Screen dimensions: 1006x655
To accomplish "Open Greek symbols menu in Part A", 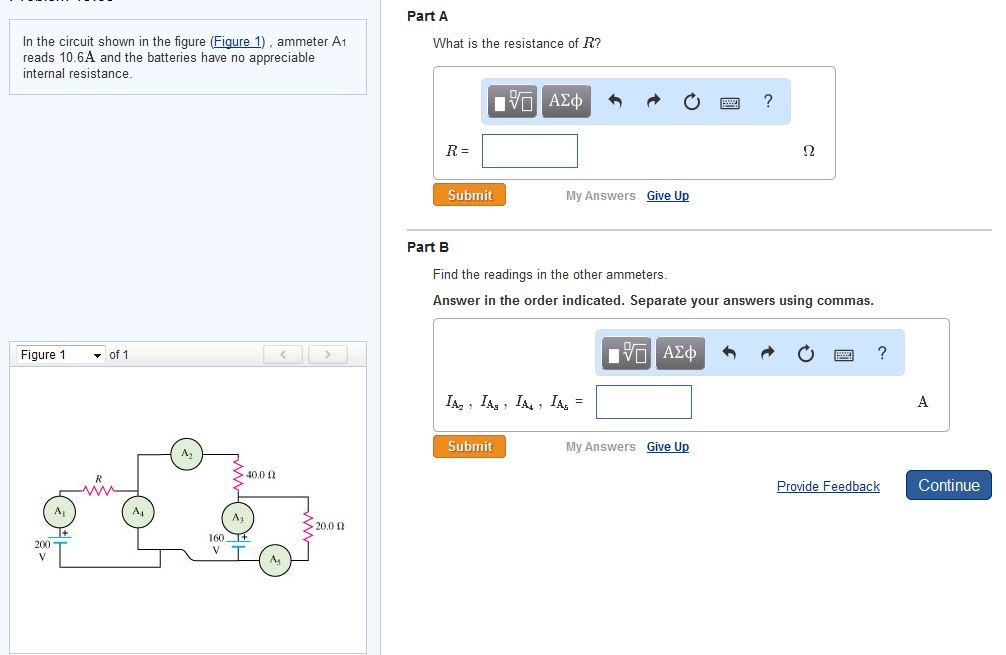I will tap(566, 101).
